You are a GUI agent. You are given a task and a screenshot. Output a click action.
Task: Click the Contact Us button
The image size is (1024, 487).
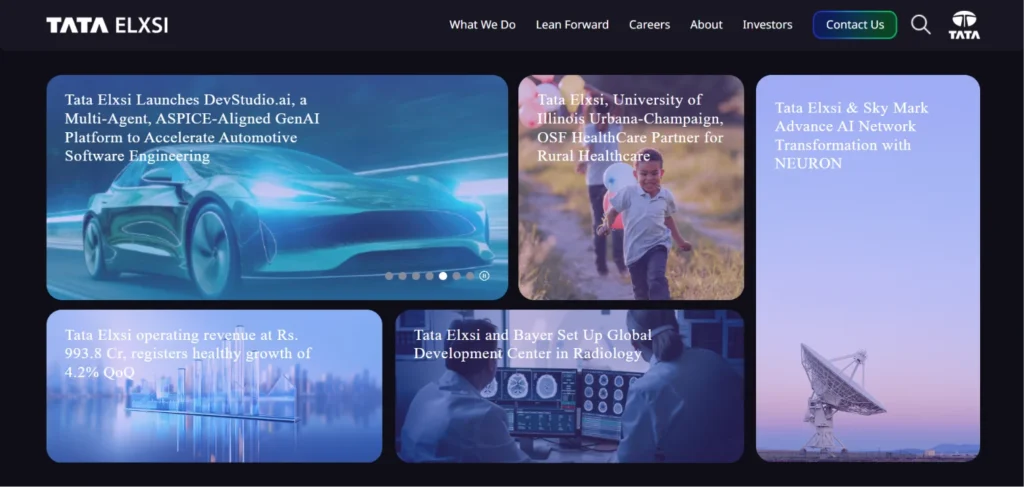855,25
